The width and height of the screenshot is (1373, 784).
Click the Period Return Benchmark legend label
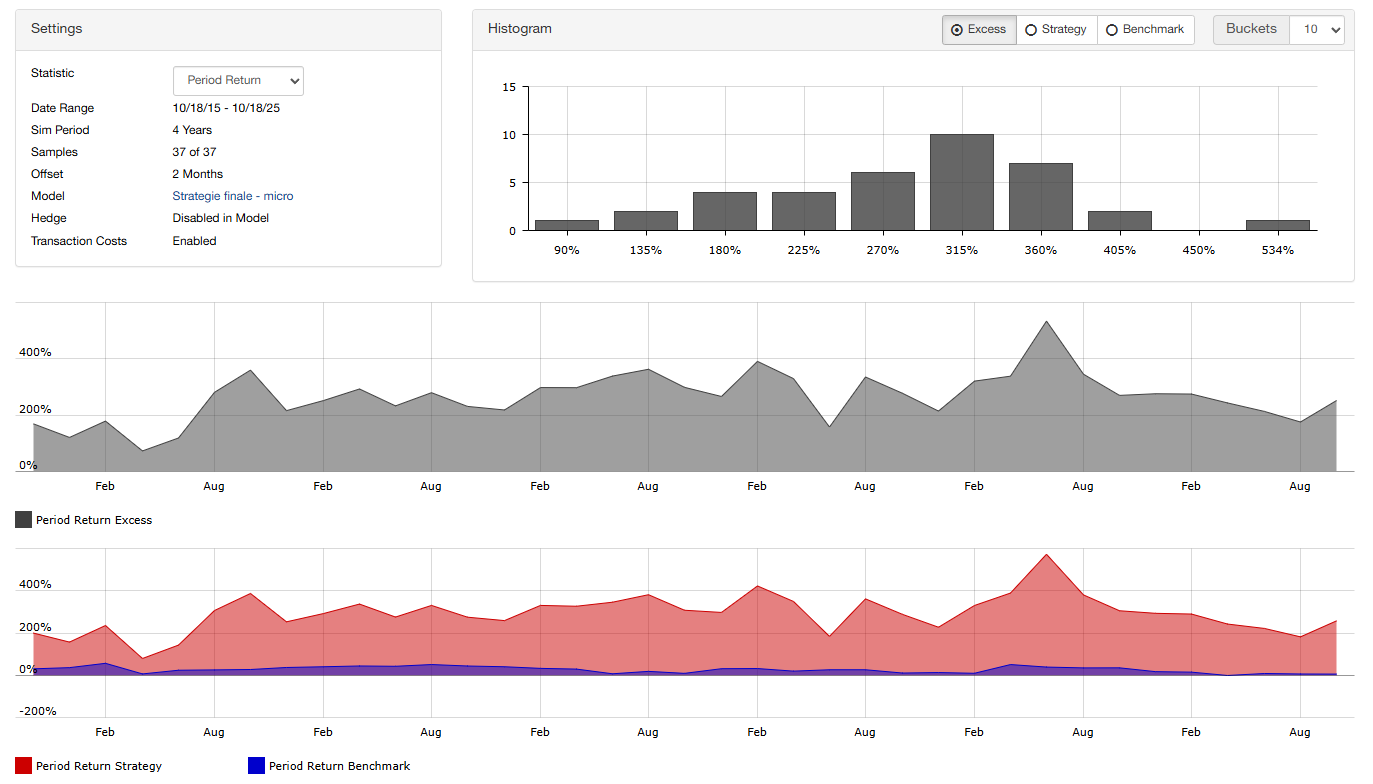339,766
